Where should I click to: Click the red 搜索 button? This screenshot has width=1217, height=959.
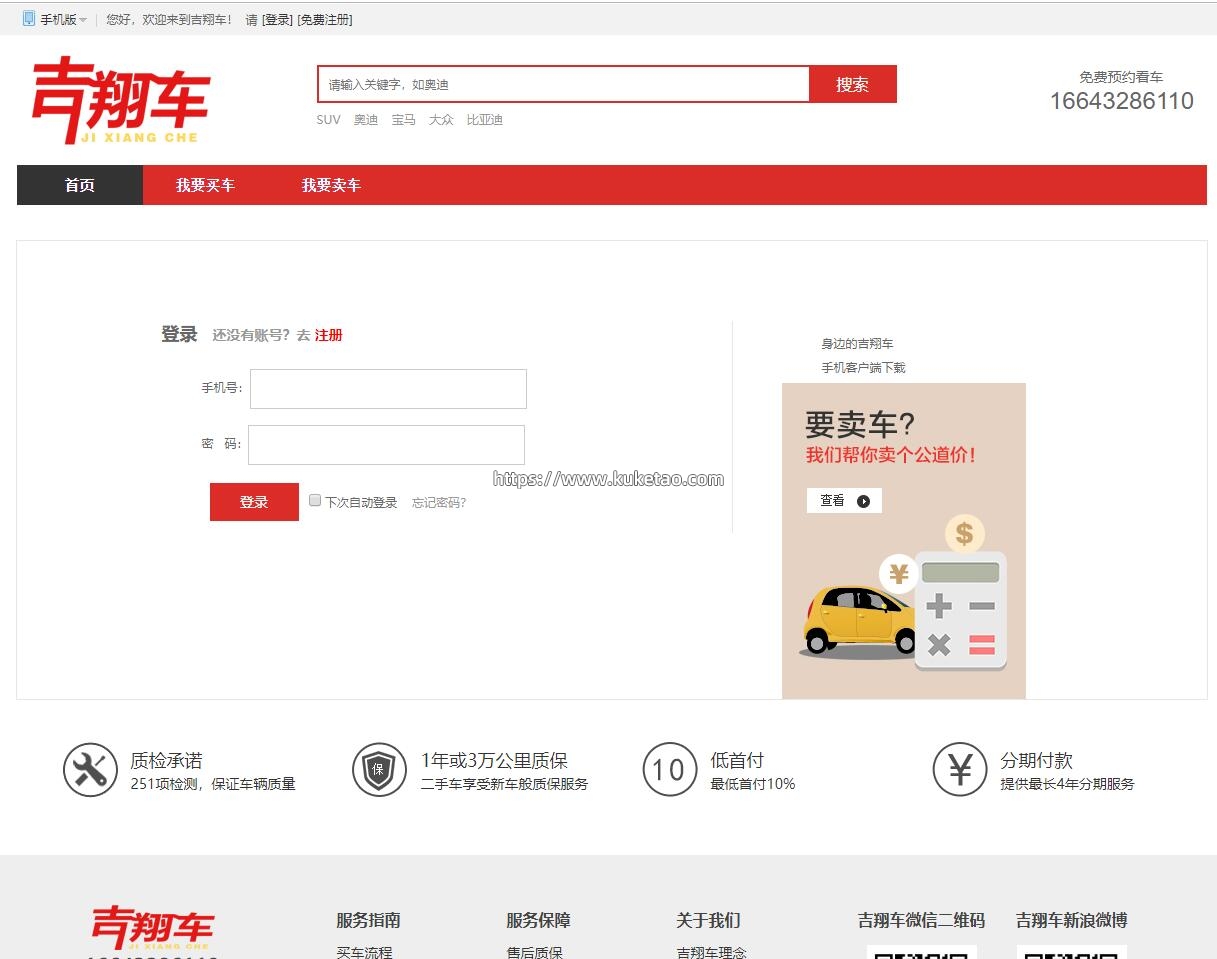point(853,84)
